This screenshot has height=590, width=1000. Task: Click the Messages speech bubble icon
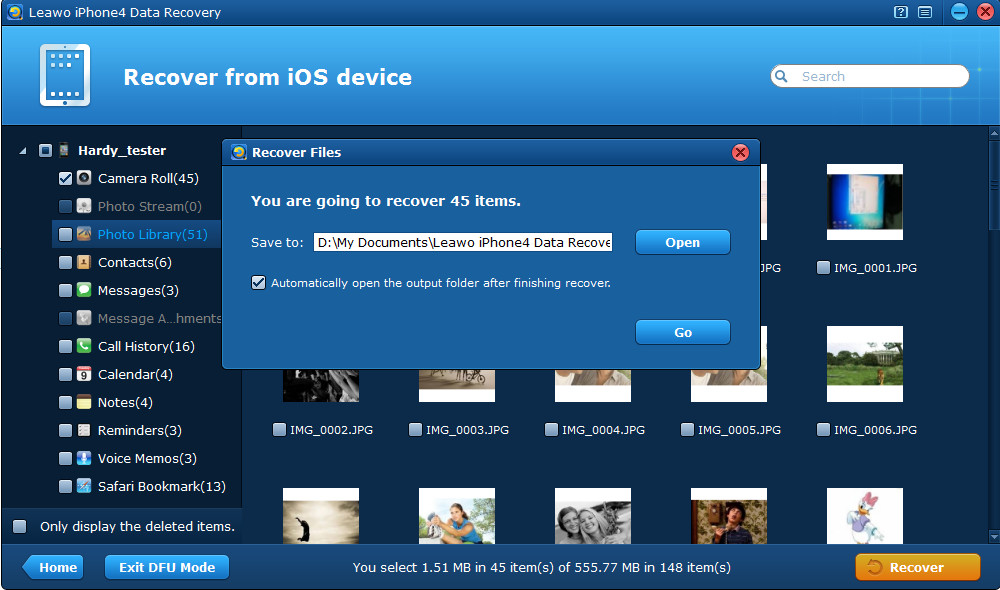point(84,290)
